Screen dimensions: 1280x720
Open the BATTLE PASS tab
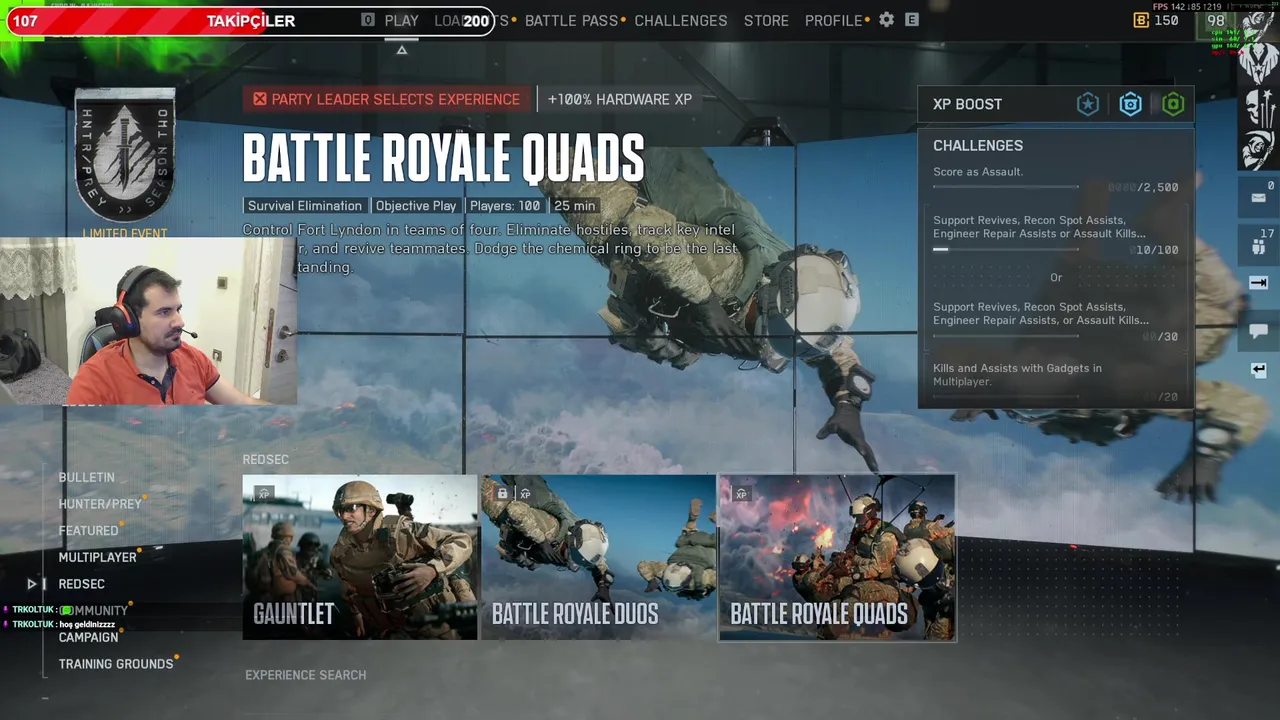571,20
